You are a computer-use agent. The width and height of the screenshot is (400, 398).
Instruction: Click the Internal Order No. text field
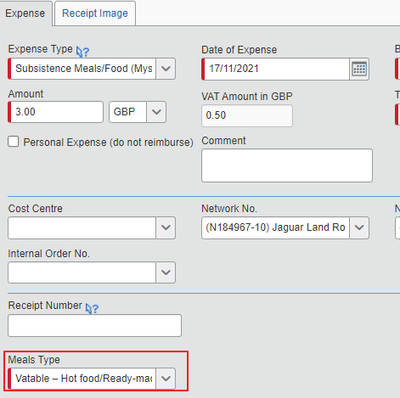click(82, 272)
